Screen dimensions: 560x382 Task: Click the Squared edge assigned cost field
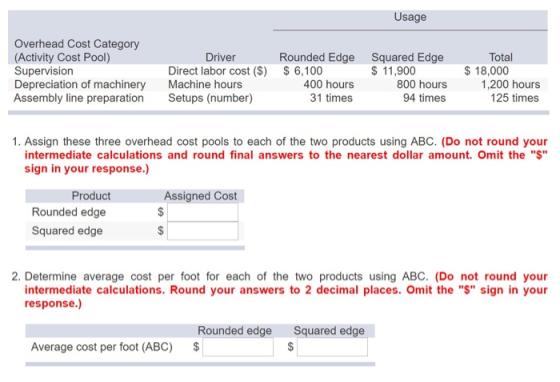(x=202, y=231)
